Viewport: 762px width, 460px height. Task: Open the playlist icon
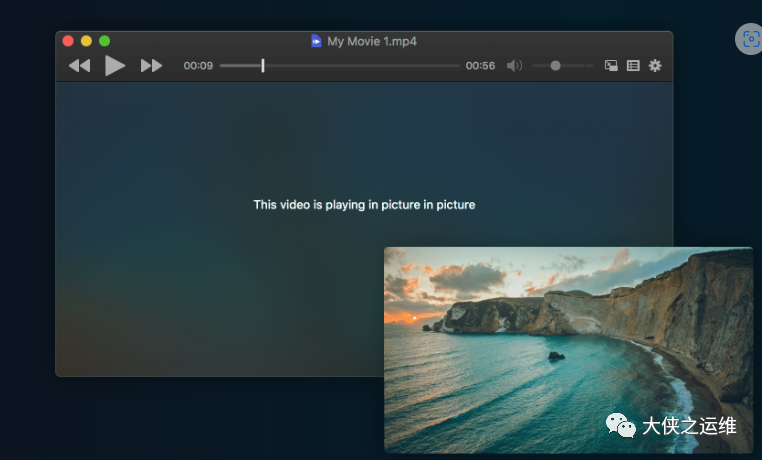pos(633,66)
